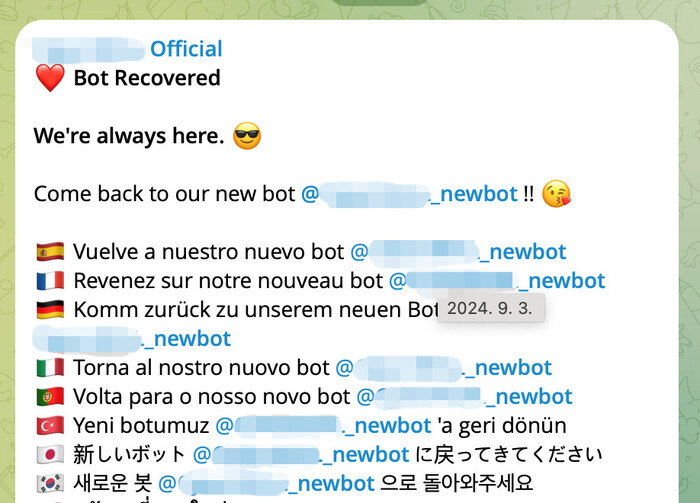Click the Portuguese flag emoji
Screen dimensions: 700x503
click(x=50, y=397)
